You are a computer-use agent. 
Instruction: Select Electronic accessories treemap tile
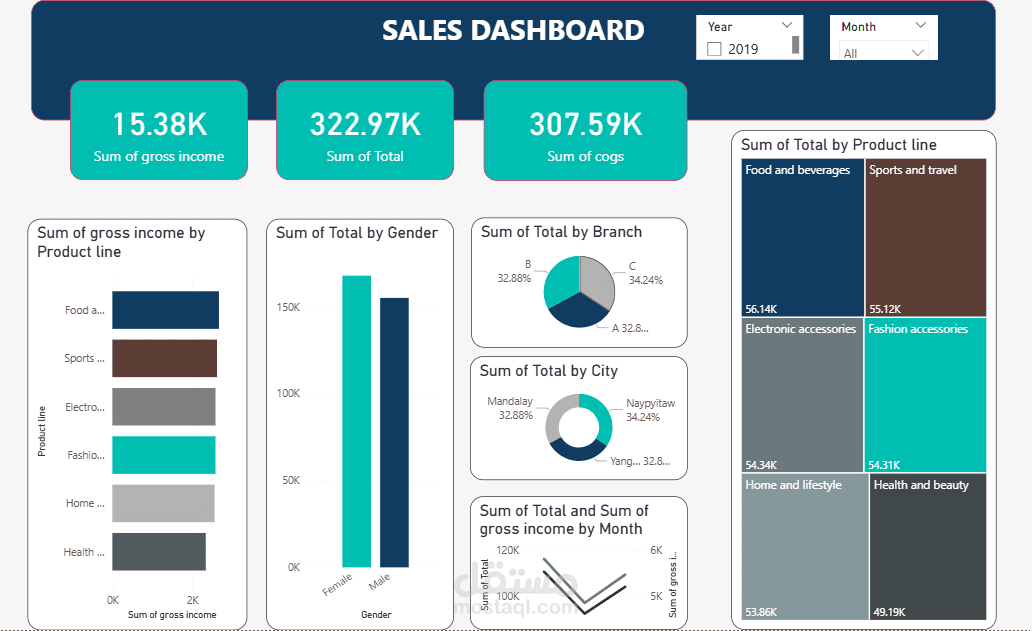point(802,395)
